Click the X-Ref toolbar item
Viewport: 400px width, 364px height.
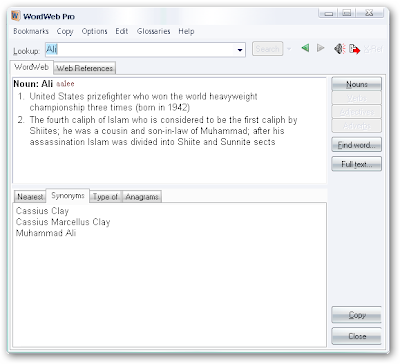(x=373, y=49)
